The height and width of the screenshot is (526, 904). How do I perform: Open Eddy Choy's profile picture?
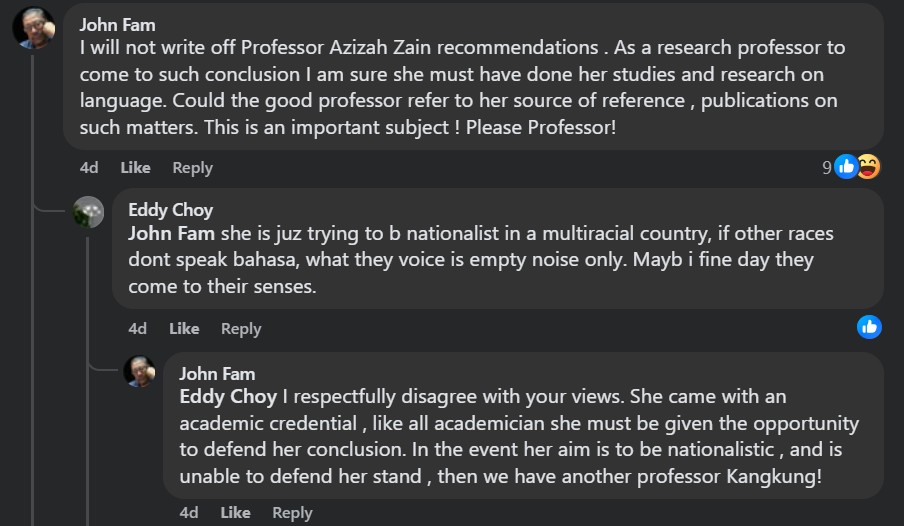[89, 212]
